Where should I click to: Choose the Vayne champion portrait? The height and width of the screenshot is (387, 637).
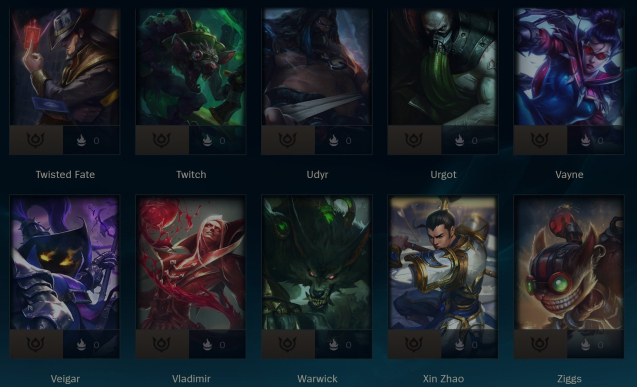[x=569, y=67]
